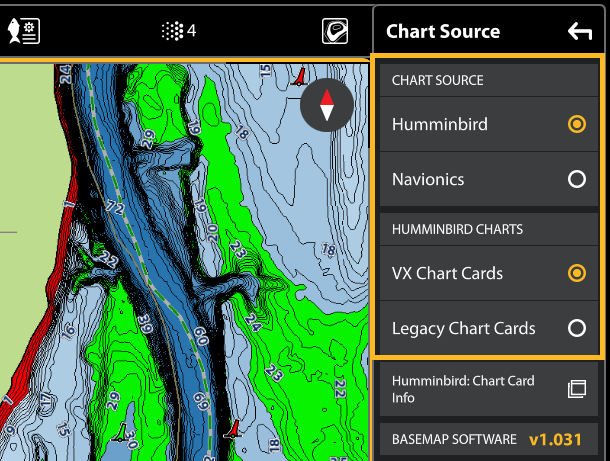This screenshot has width=610, height=461.
Task: Select Navionics chart source radio button
Action: 577,179
